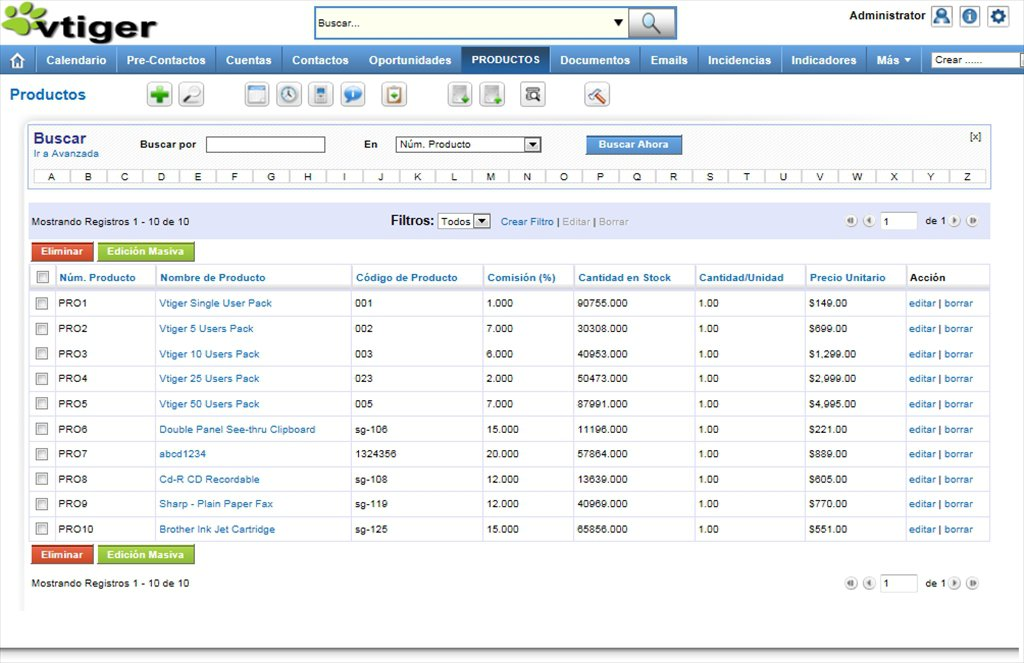Expand the Más menu in the navigation bar
Image resolution: width=1024 pixels, height=663 pixels.
pyautogui.click(x=893, y=60)
